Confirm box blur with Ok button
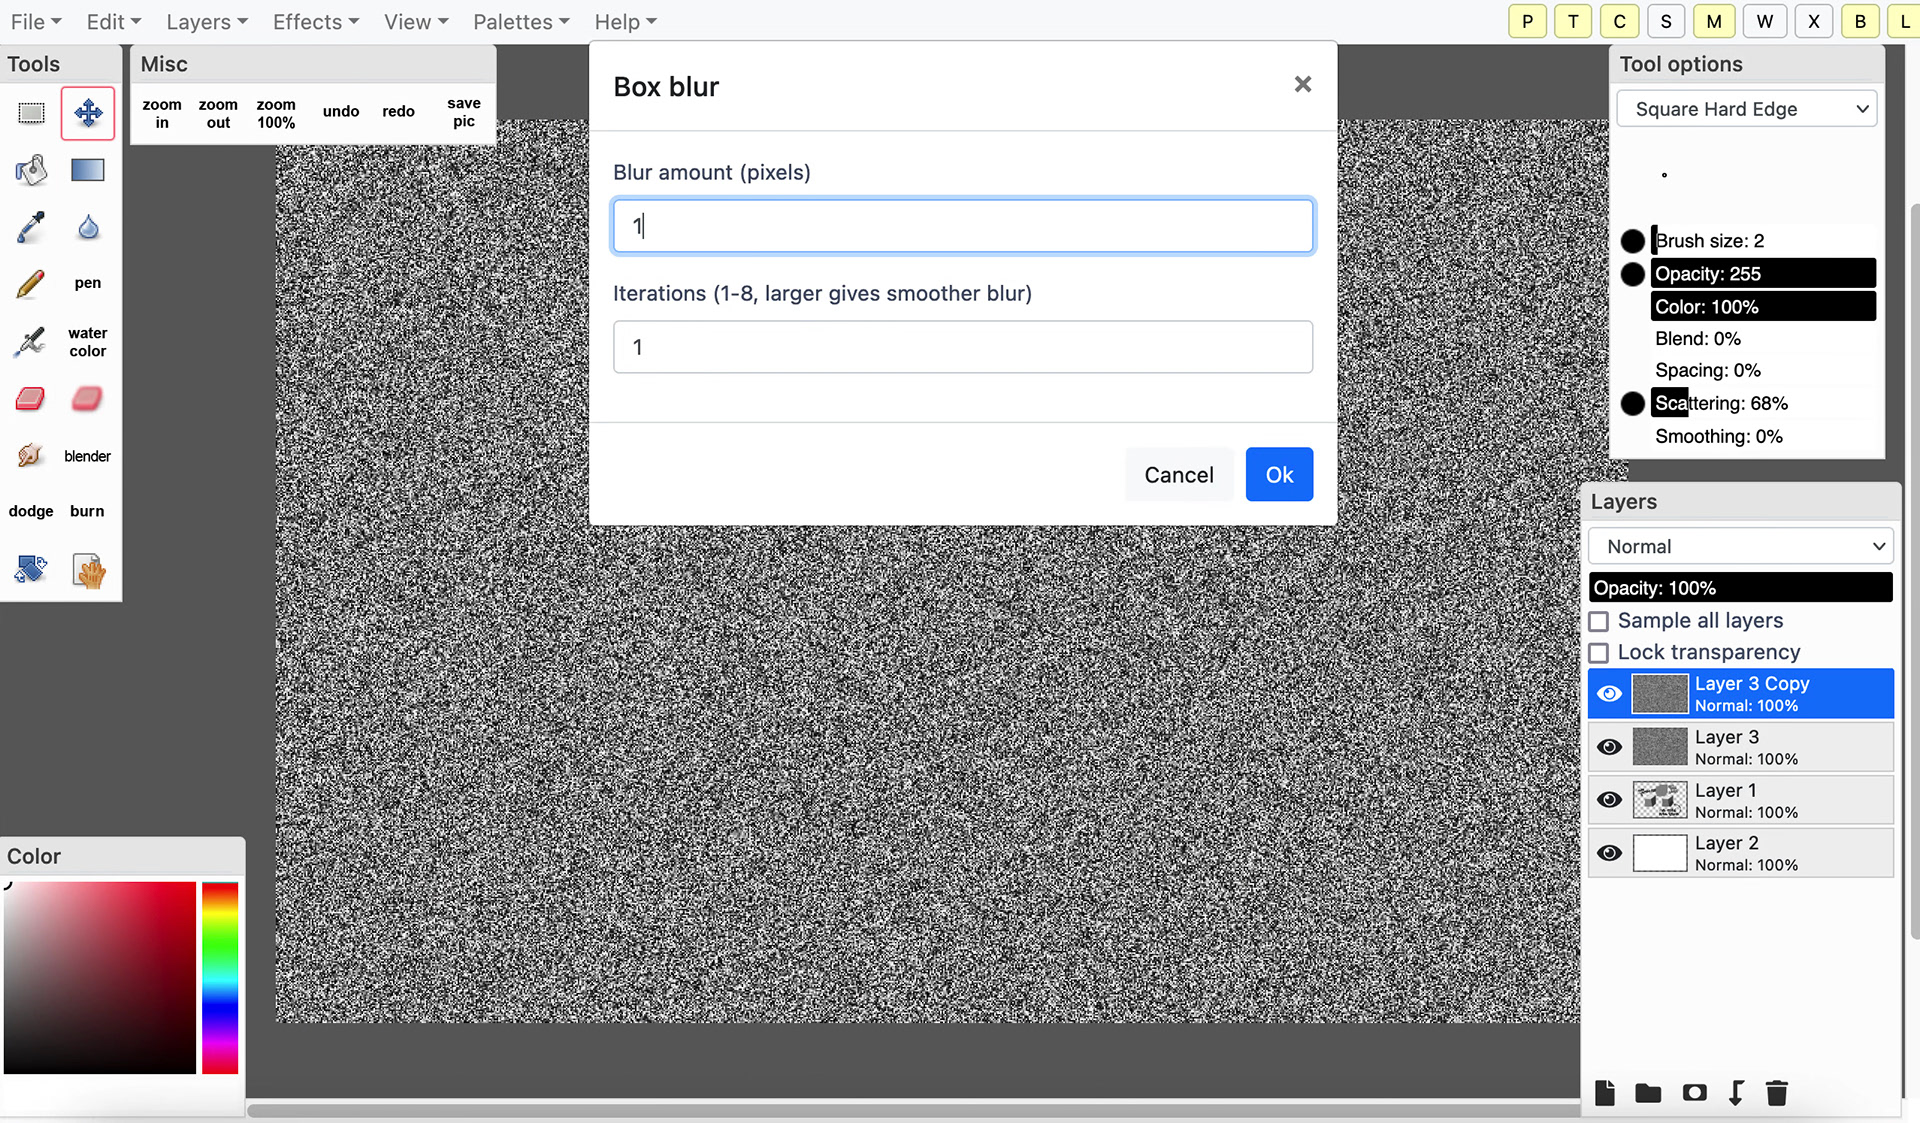Screen dimensions: 1920x1123 [1278, 475]
